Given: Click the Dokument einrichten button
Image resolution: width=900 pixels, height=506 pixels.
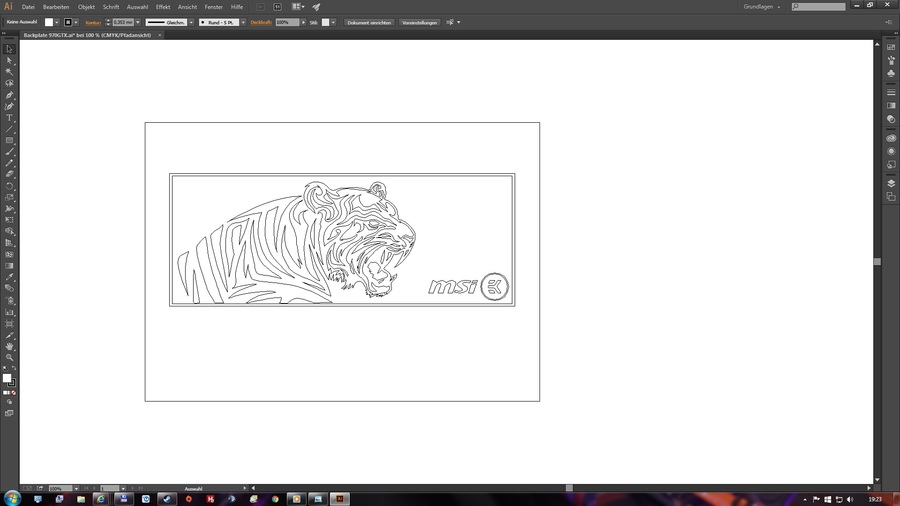Looking at the screenshot, I should 369,22.
